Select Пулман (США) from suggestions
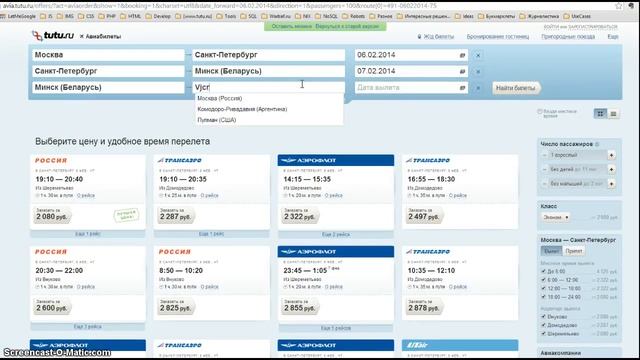The height and width of the screenshot is (360, 640). 217,120
